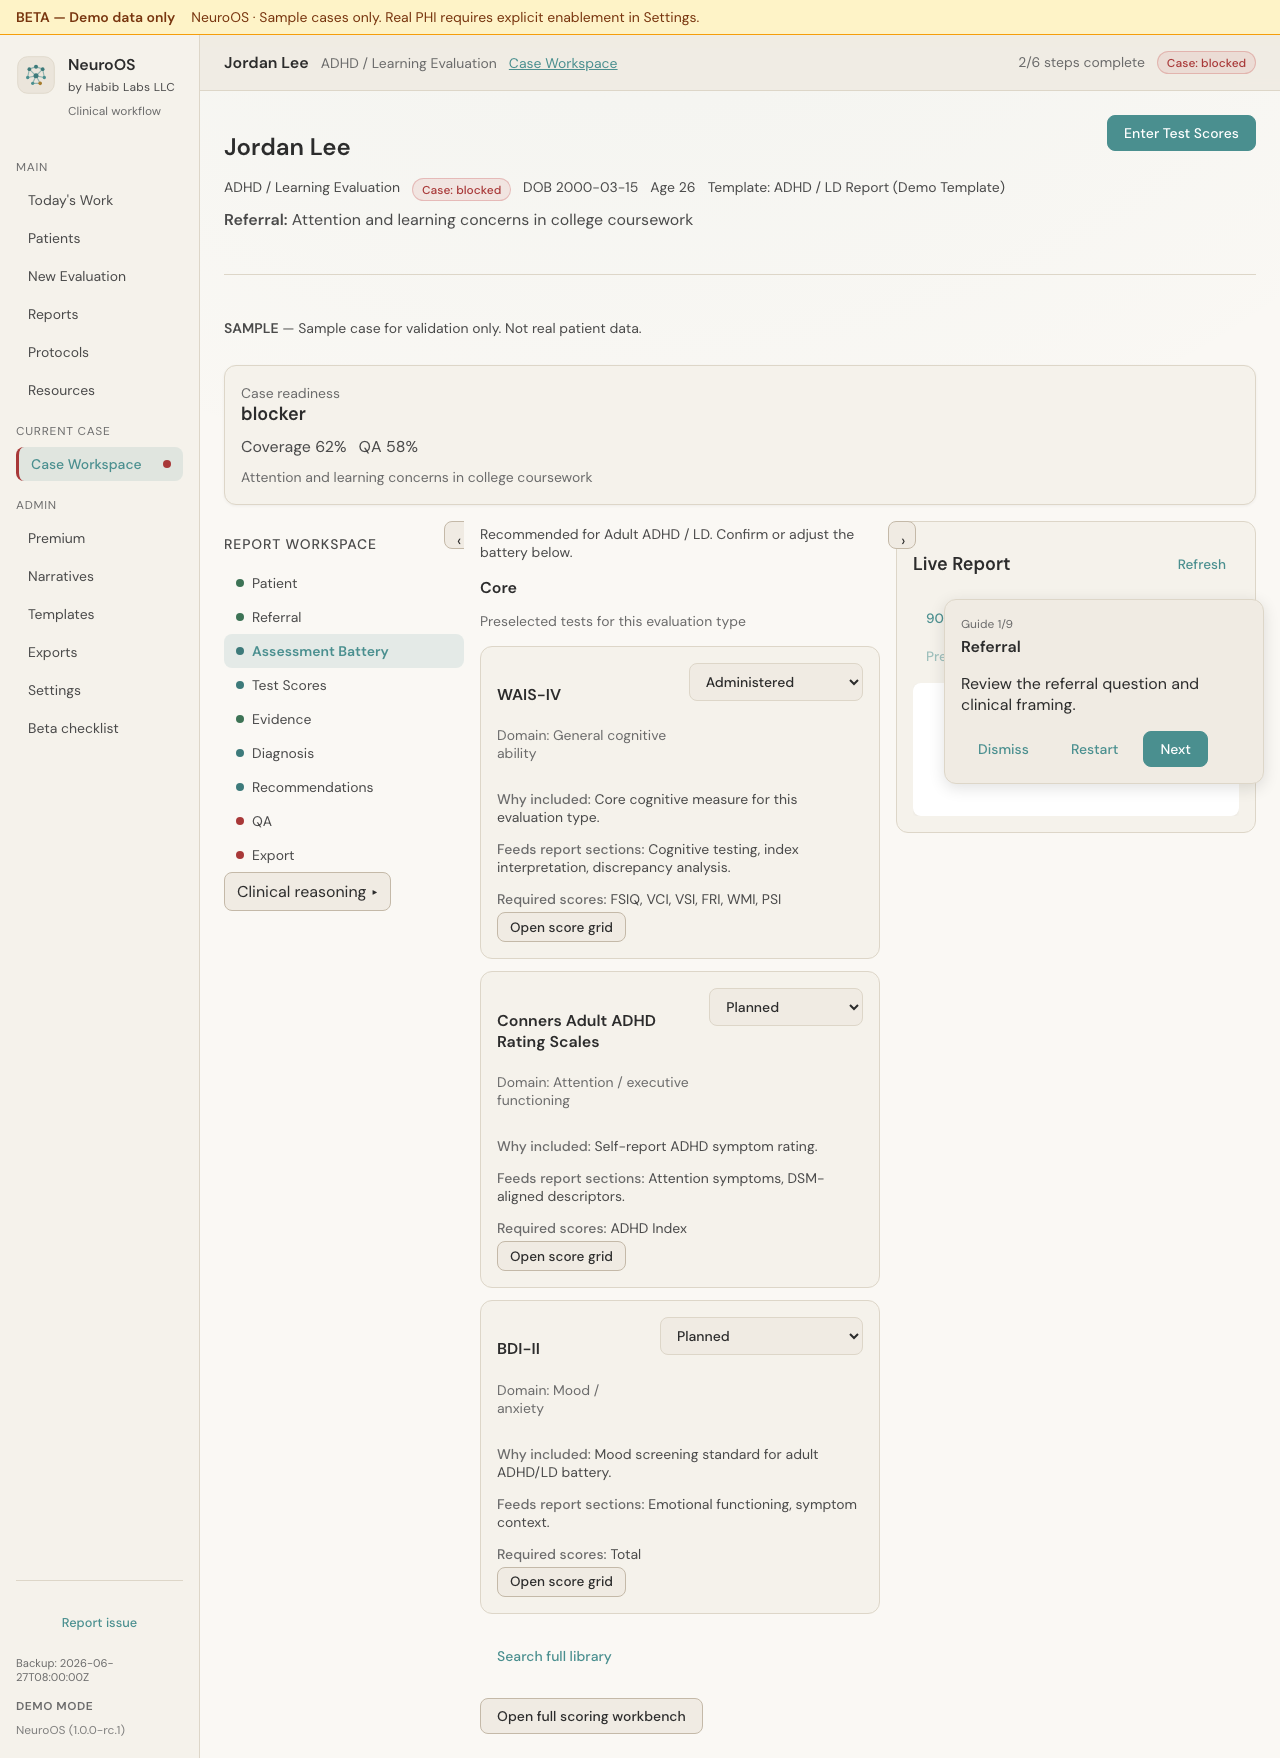The height and width of the screenshot is (1758, 1280).
Task: Open the BDI-II status dropdown
Action: click(761, 1336)
